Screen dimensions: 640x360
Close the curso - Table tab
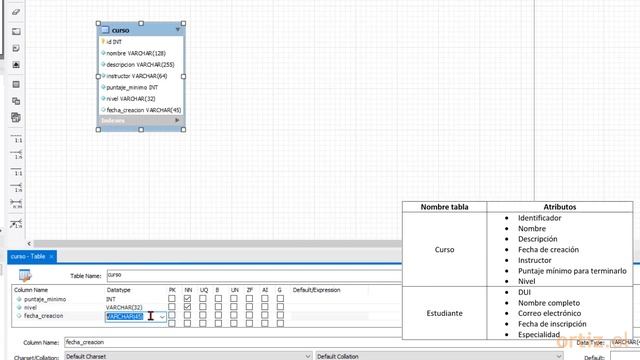click(51, 257)
